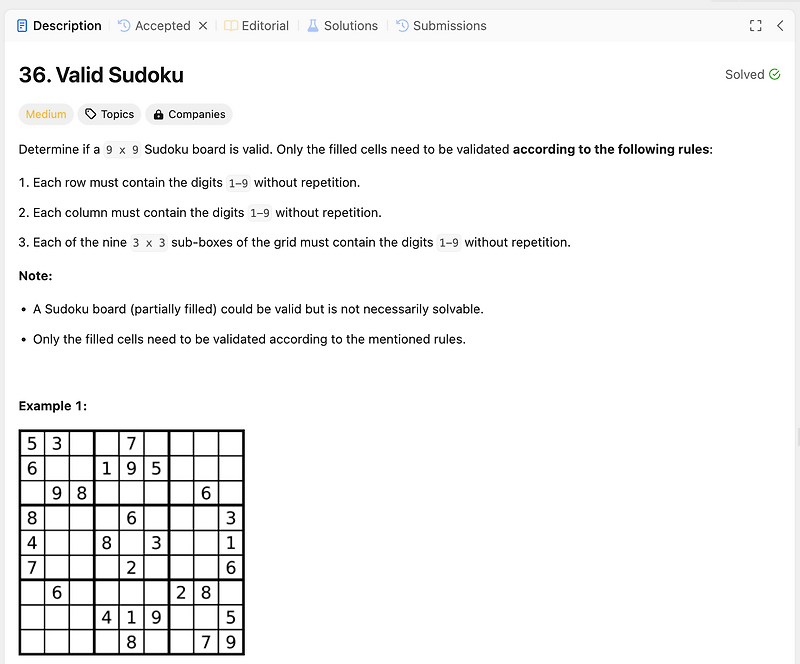The image size is (800, 664).
Task: Switch to the Editorial tab
Action: click(264, 26)
